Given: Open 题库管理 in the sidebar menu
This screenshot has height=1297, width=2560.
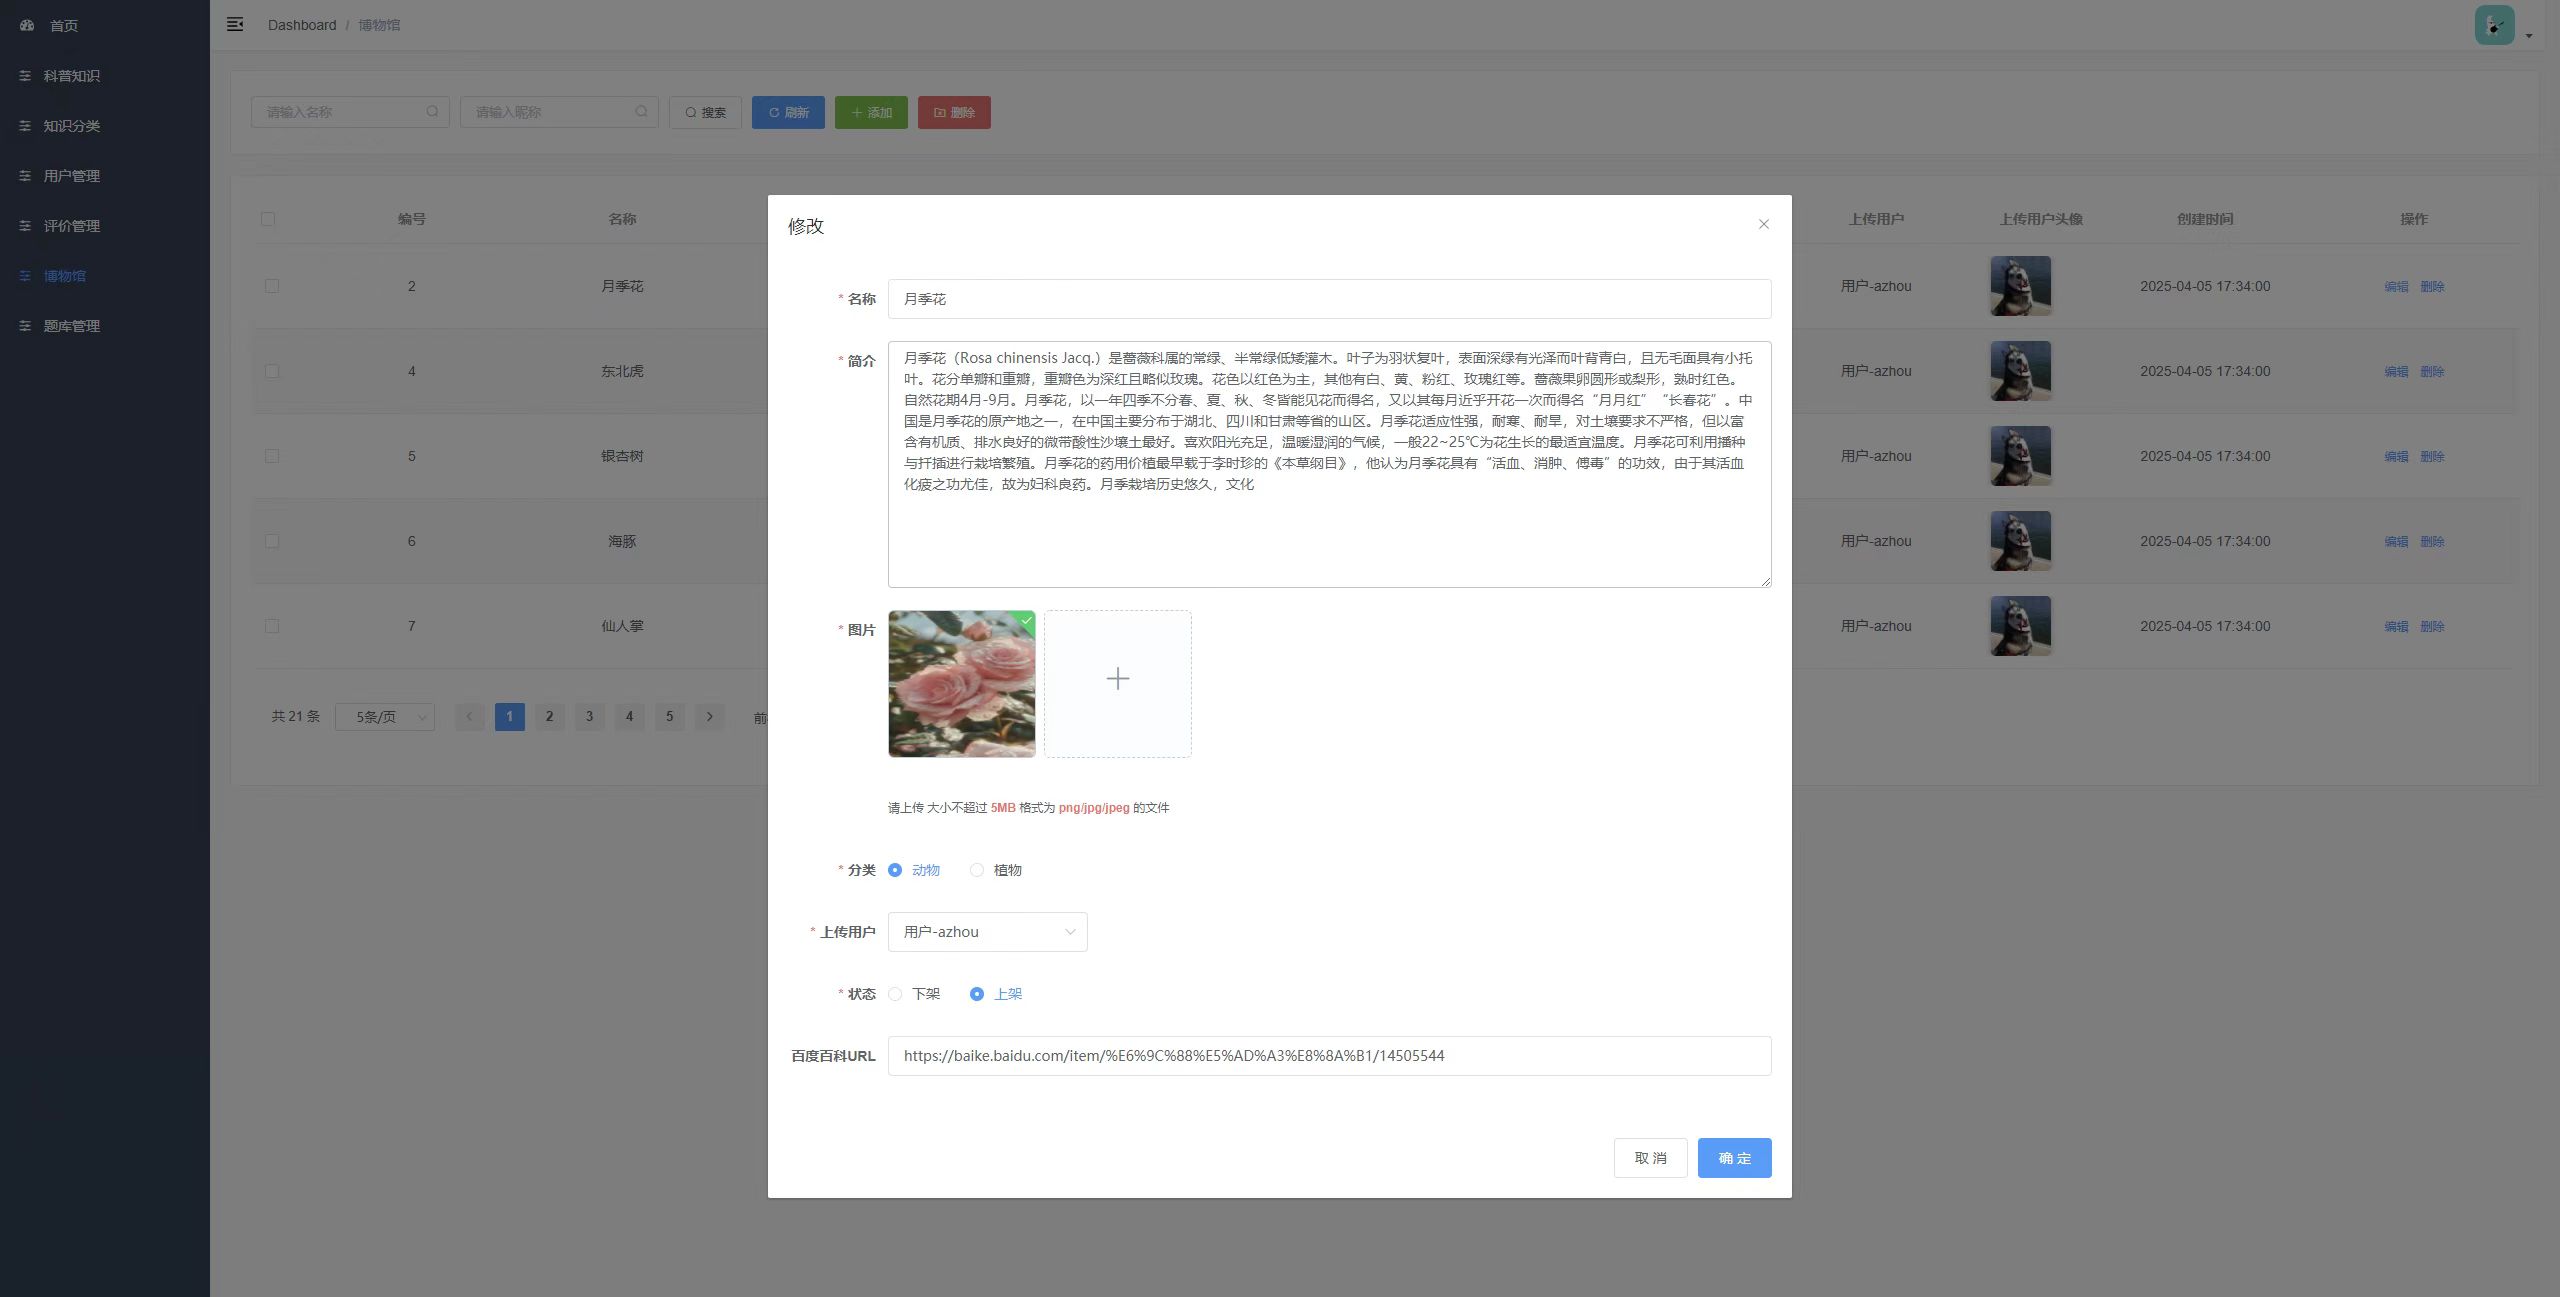Looking at the screenshot, I should coord(71,326).
